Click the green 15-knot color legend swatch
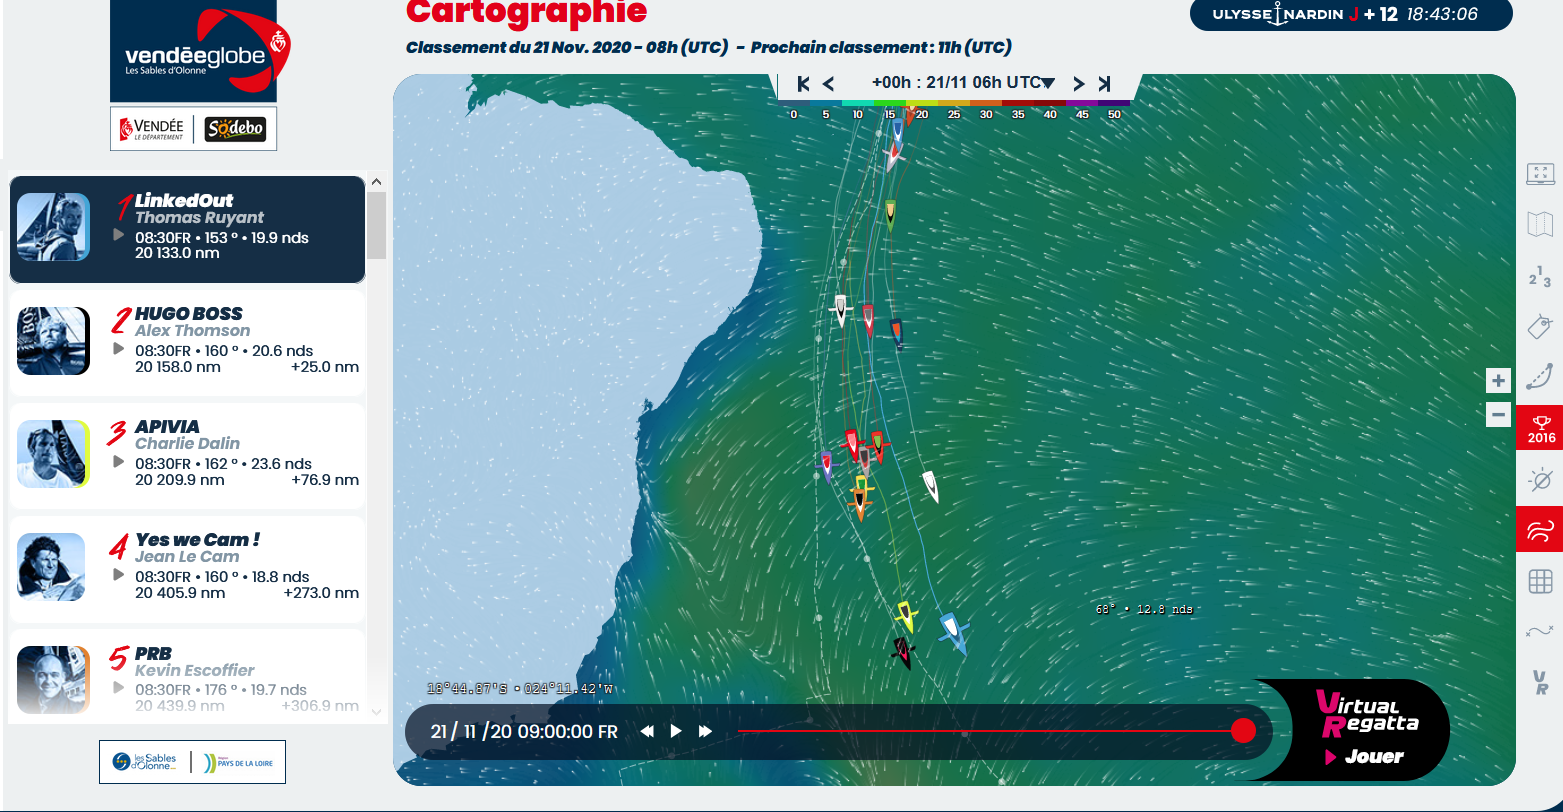This screenshot has width=1563, height=812. tap(890, 103)
